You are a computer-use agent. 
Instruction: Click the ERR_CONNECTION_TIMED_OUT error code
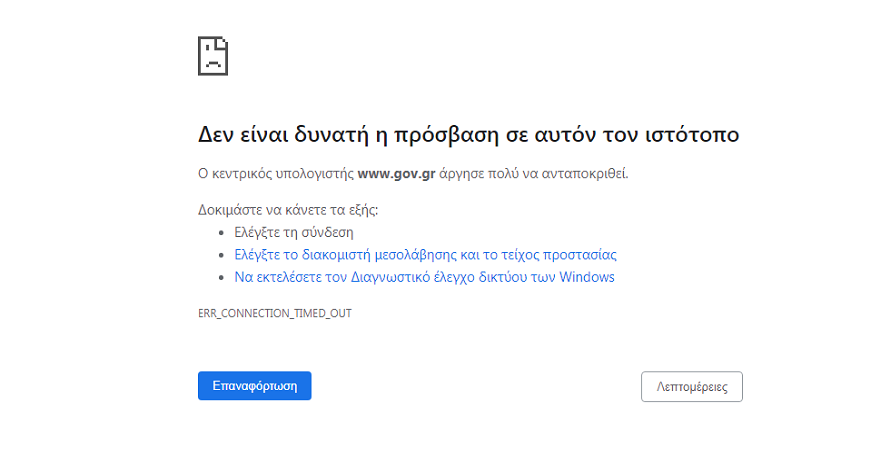click(275, 313)
